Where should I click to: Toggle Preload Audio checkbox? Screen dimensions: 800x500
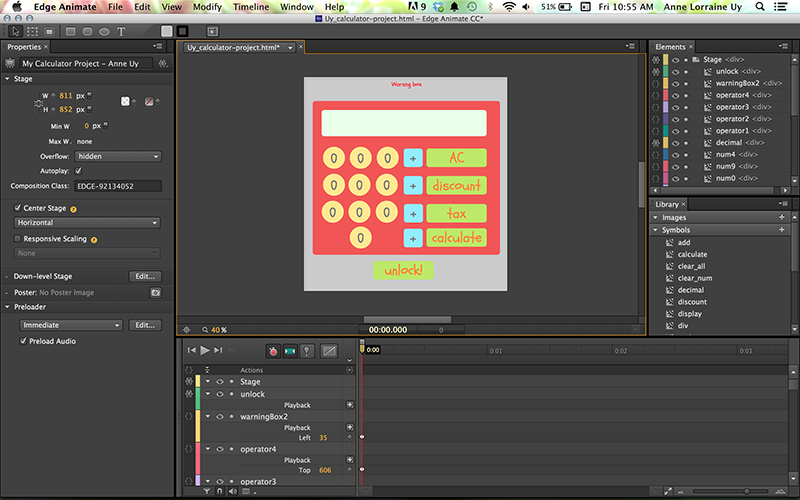tap(23, 341)
